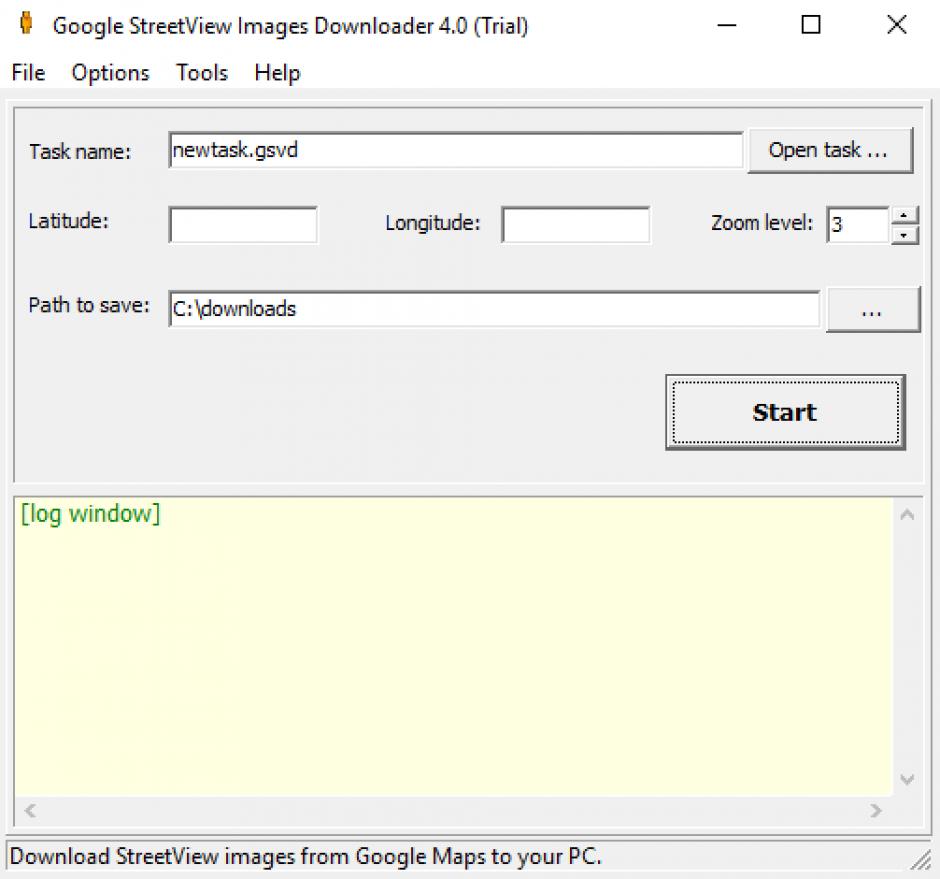Click the StreetView pegman app icon in title bar

26,23
